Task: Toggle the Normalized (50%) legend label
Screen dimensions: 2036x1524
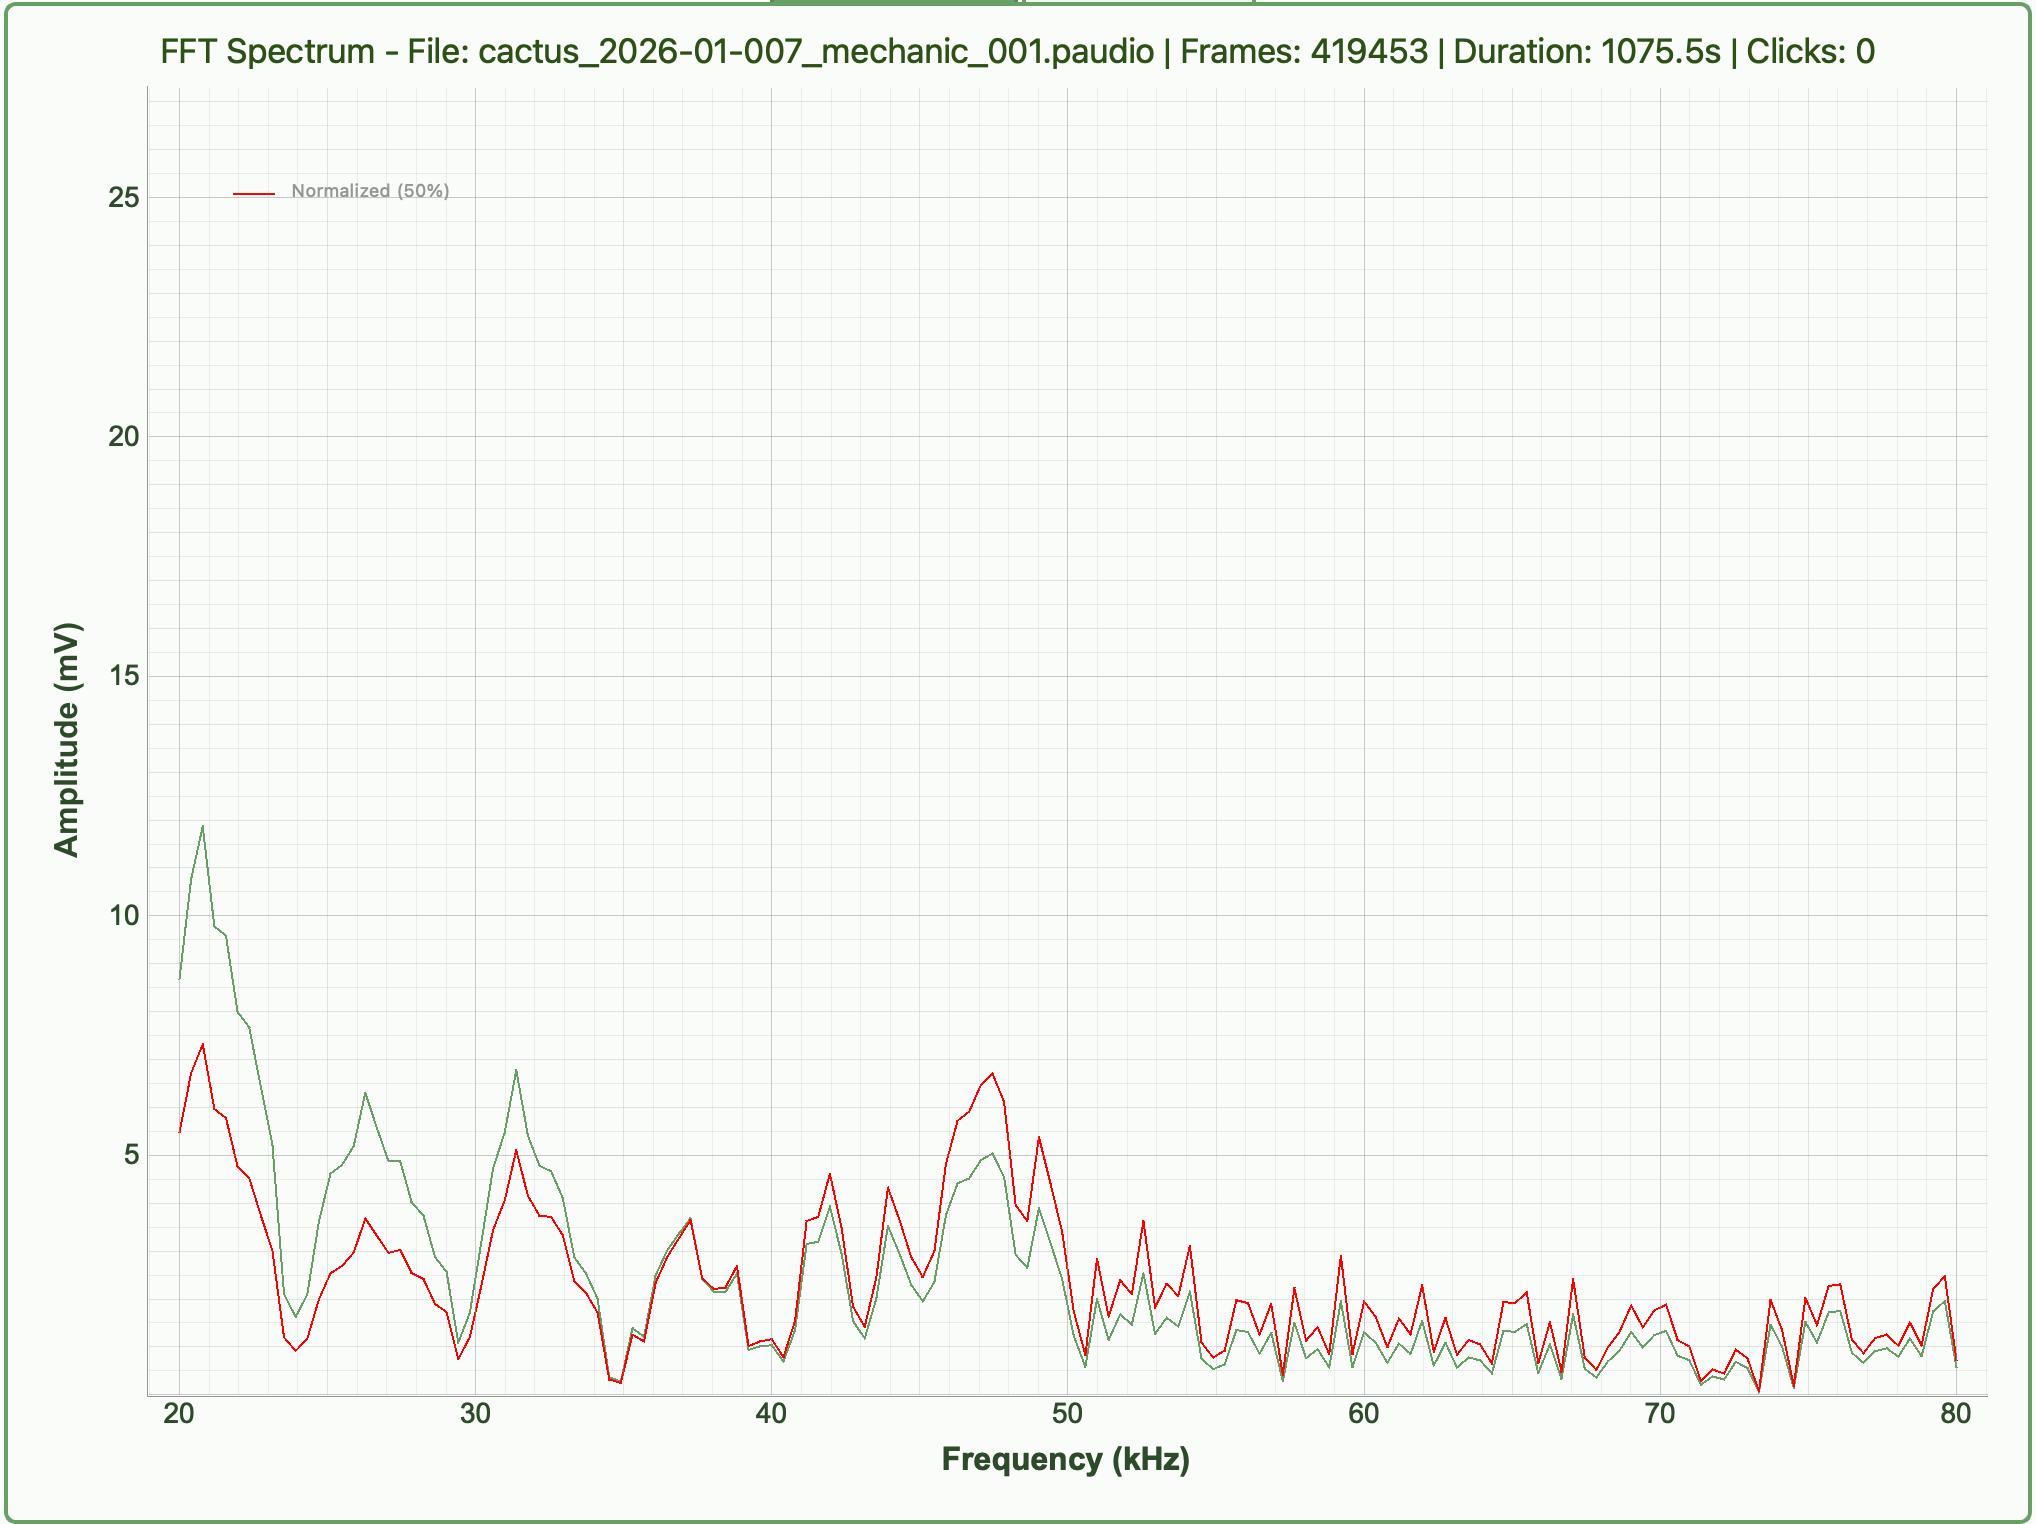Action: [x=370, y=191]
